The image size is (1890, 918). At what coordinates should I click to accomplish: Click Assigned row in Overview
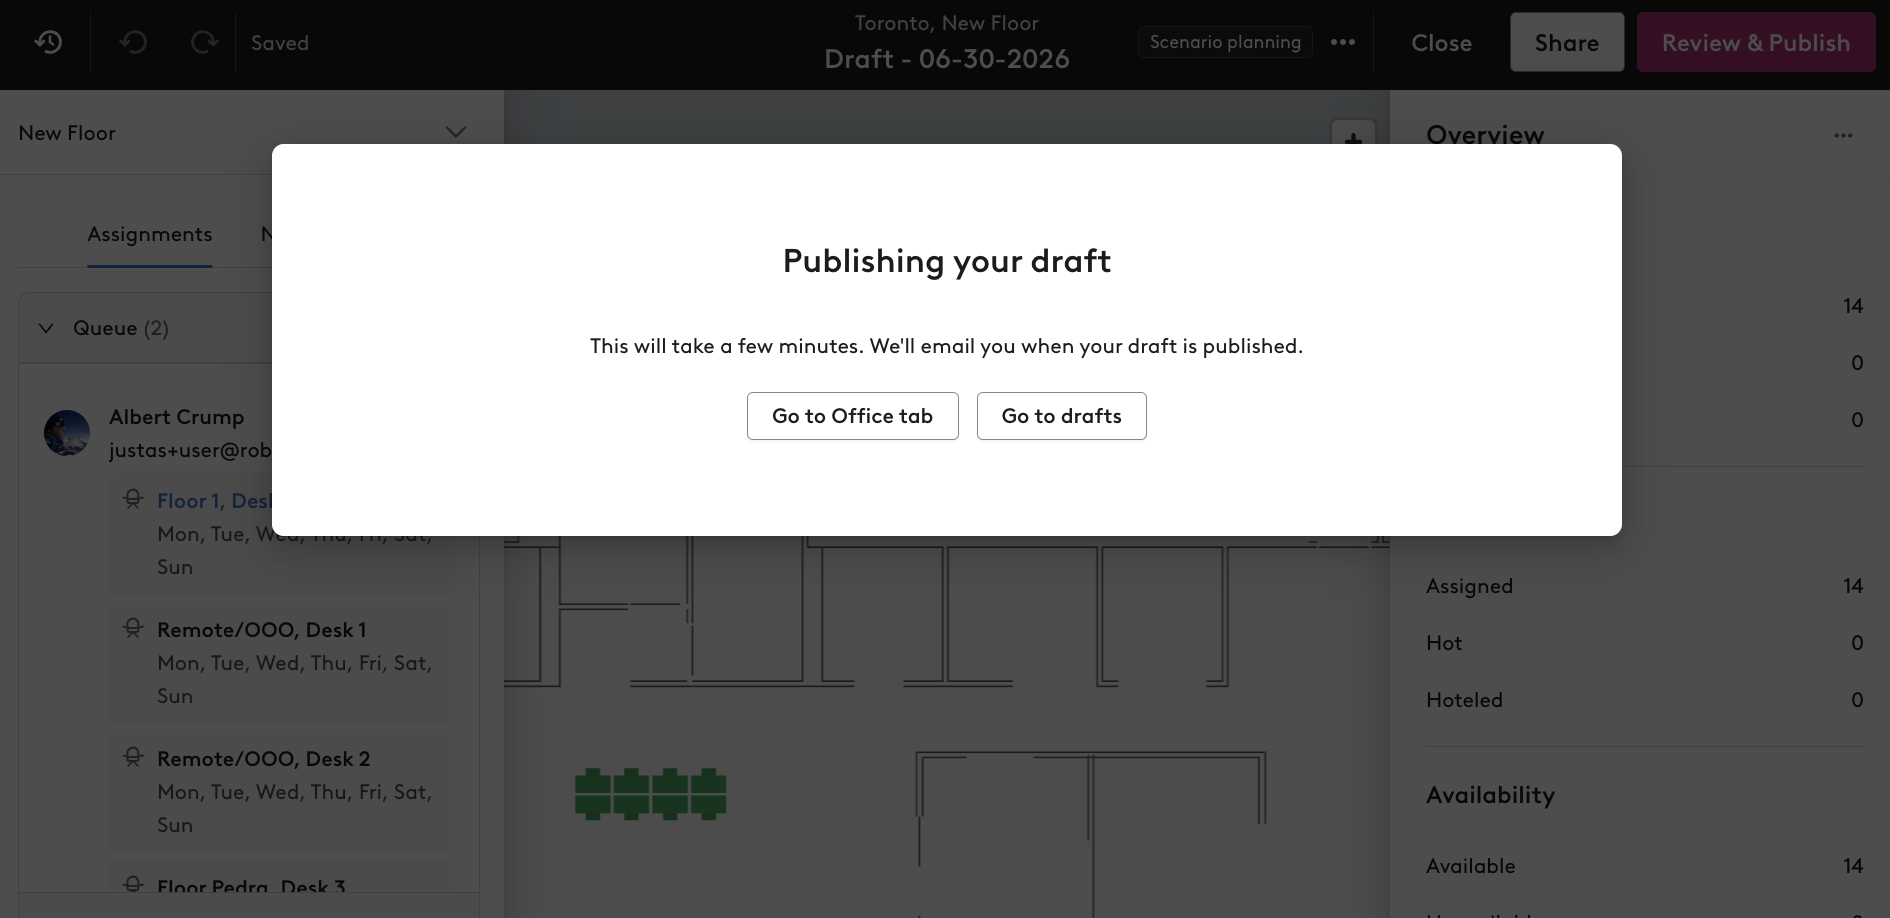(1645, 586)
